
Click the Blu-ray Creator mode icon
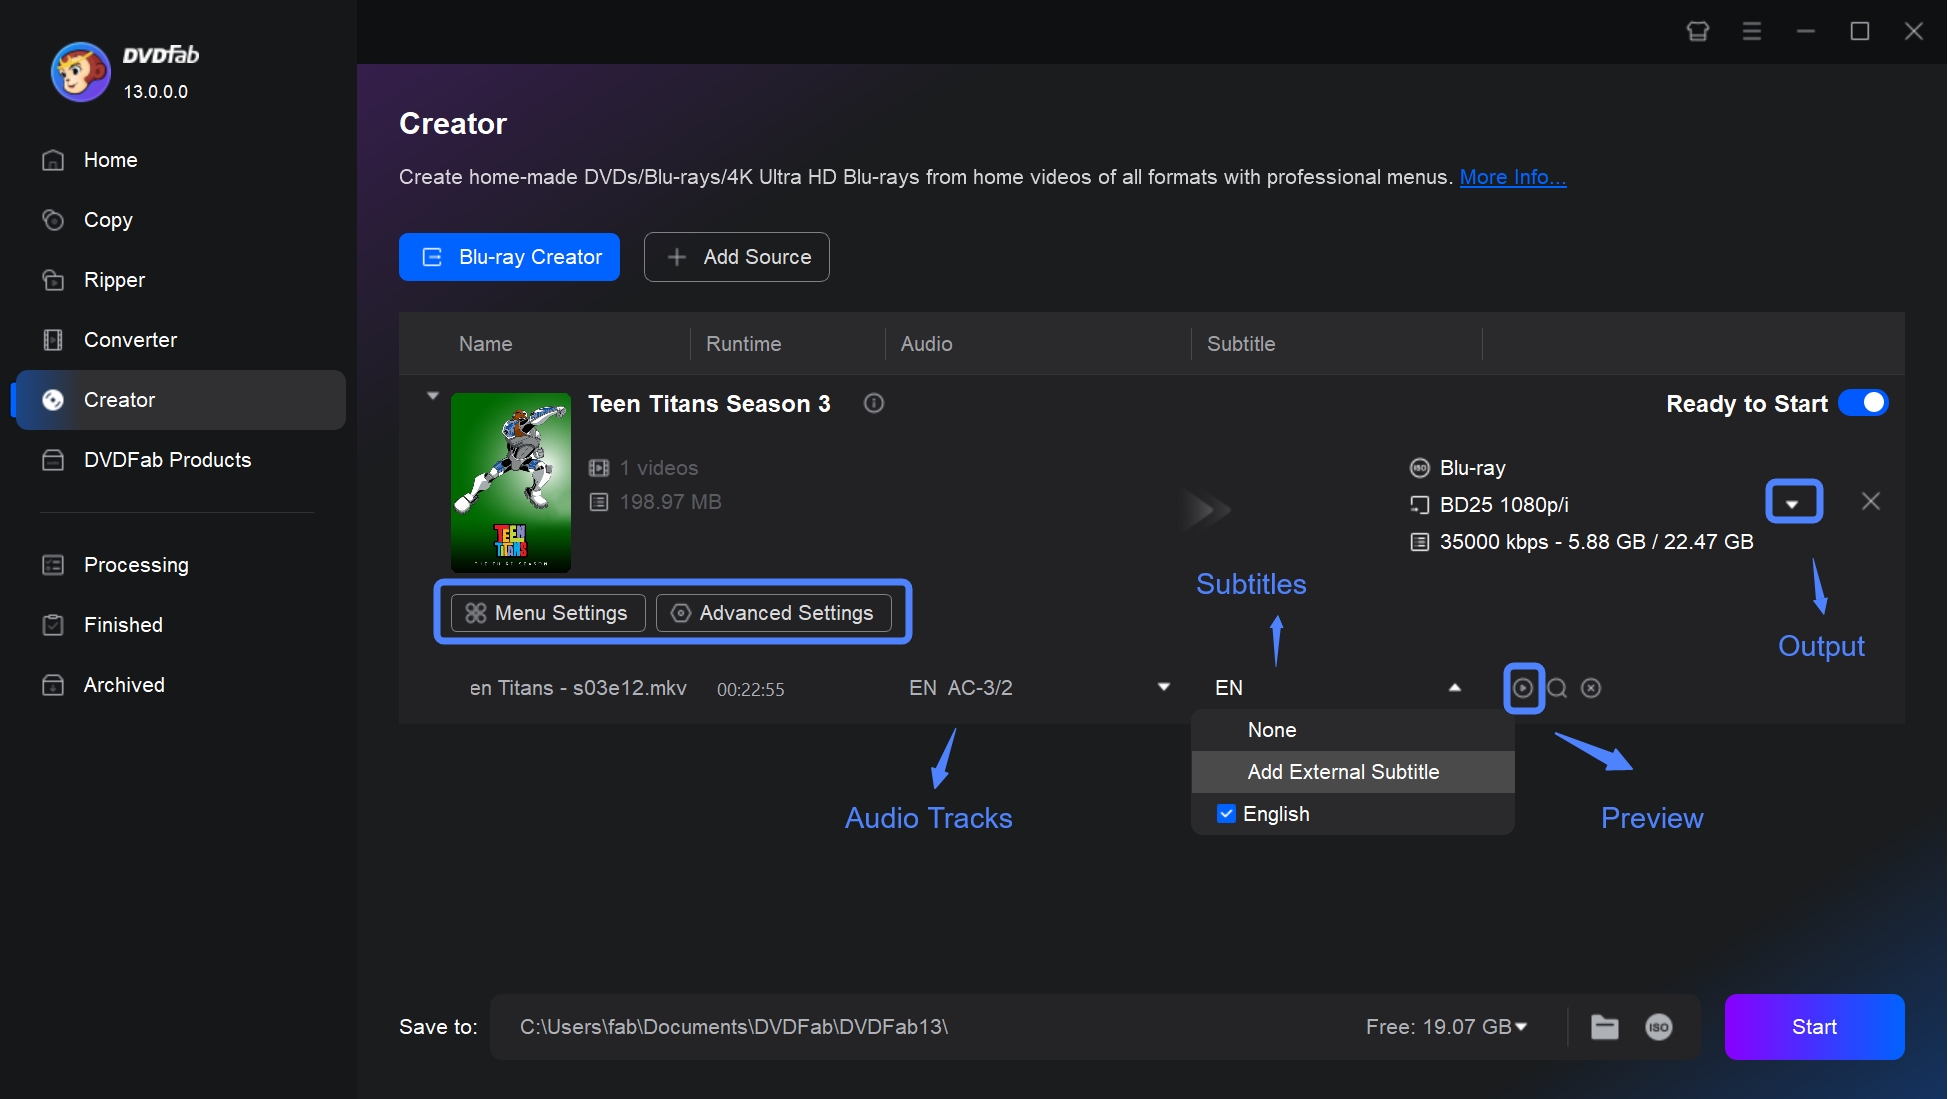click(431, 257)
